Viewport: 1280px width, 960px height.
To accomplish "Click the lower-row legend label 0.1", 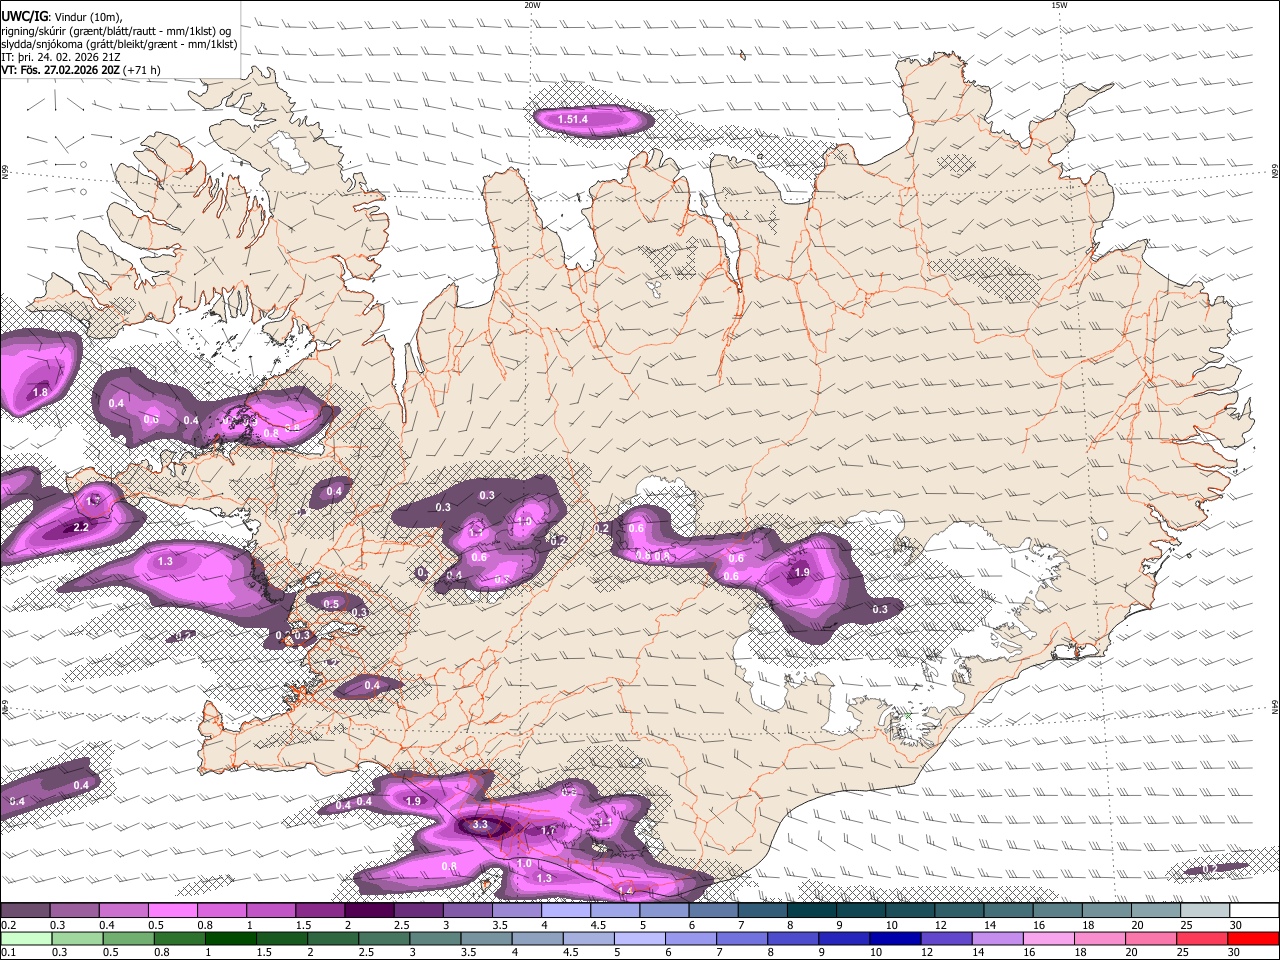I will 9,952.
